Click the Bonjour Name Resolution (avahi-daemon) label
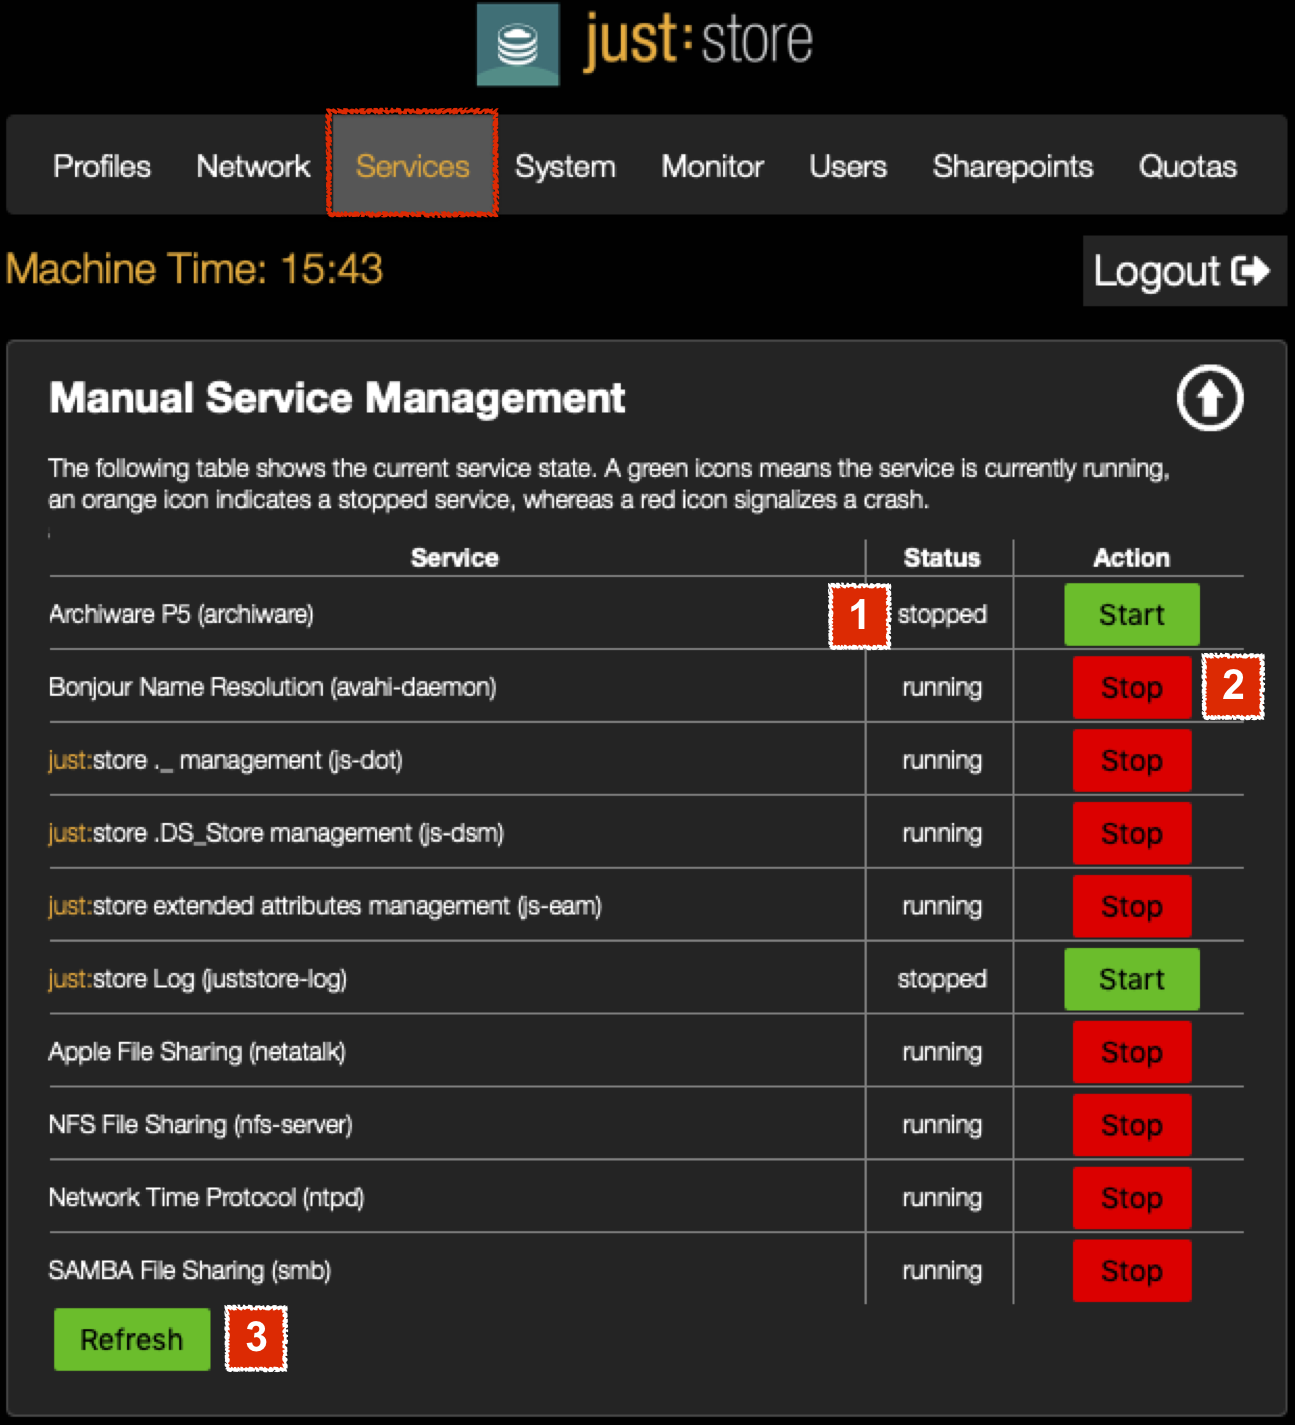Image resolution: width=1295 pixels, height=1425 pixels. pyautogui.click(x=272, y=687)
